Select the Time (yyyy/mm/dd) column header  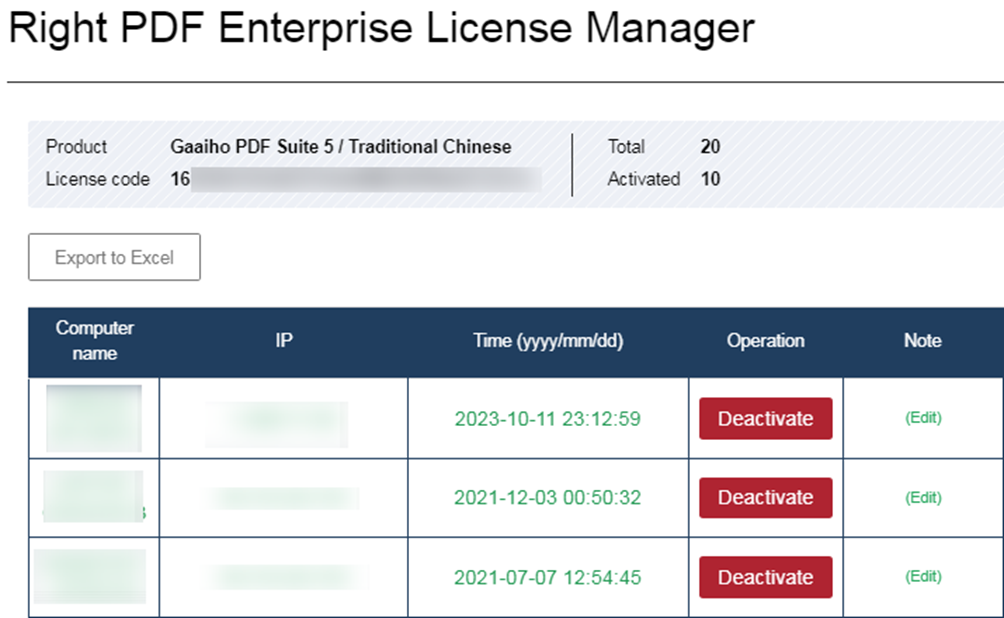(548, 341)
